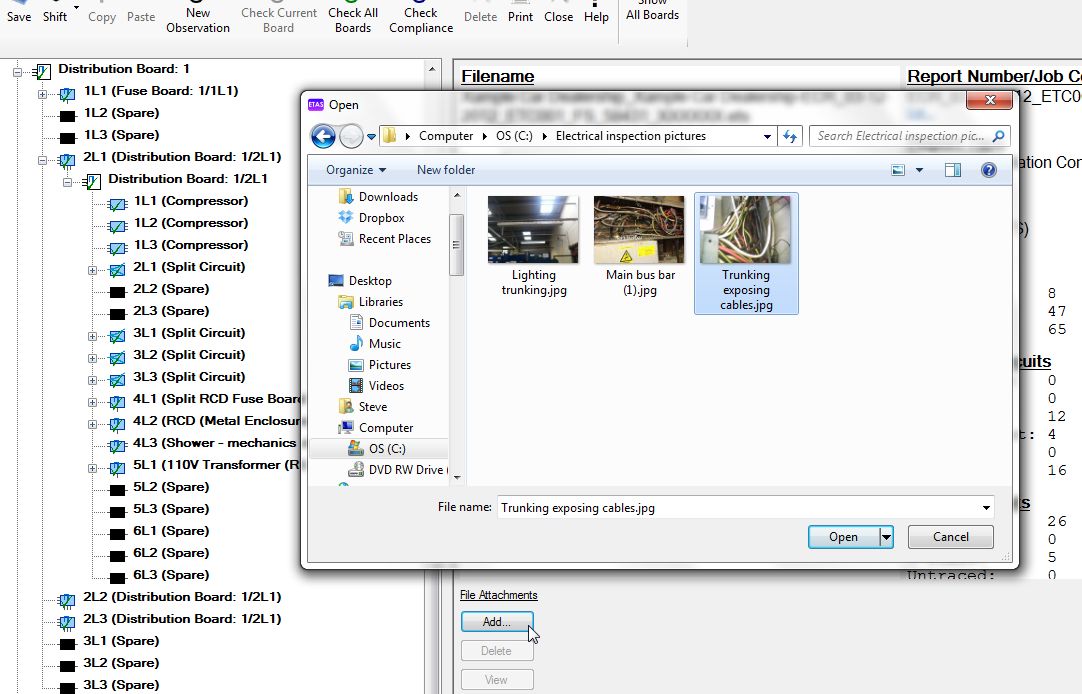
Task: Click Show All Boards in toolbar
Action: (652, 11)
